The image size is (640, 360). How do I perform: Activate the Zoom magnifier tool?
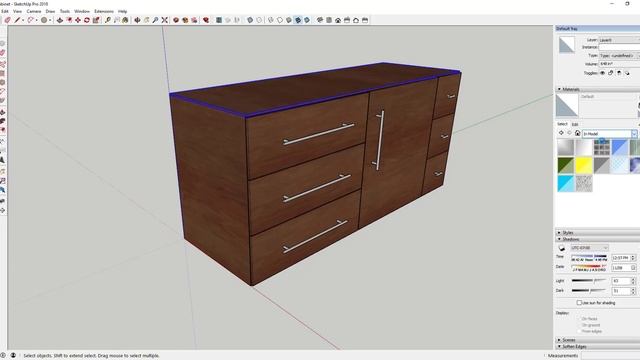coord(156,20)
